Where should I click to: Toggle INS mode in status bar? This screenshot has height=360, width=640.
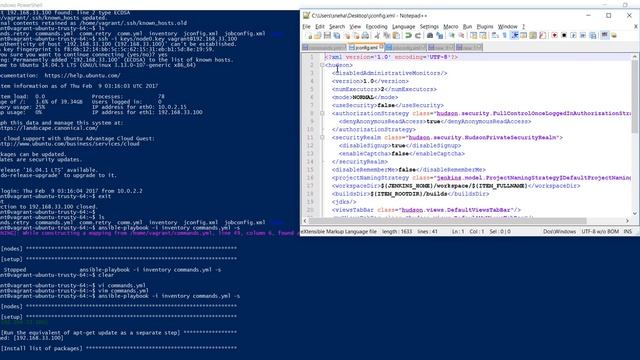coord(628,231)
